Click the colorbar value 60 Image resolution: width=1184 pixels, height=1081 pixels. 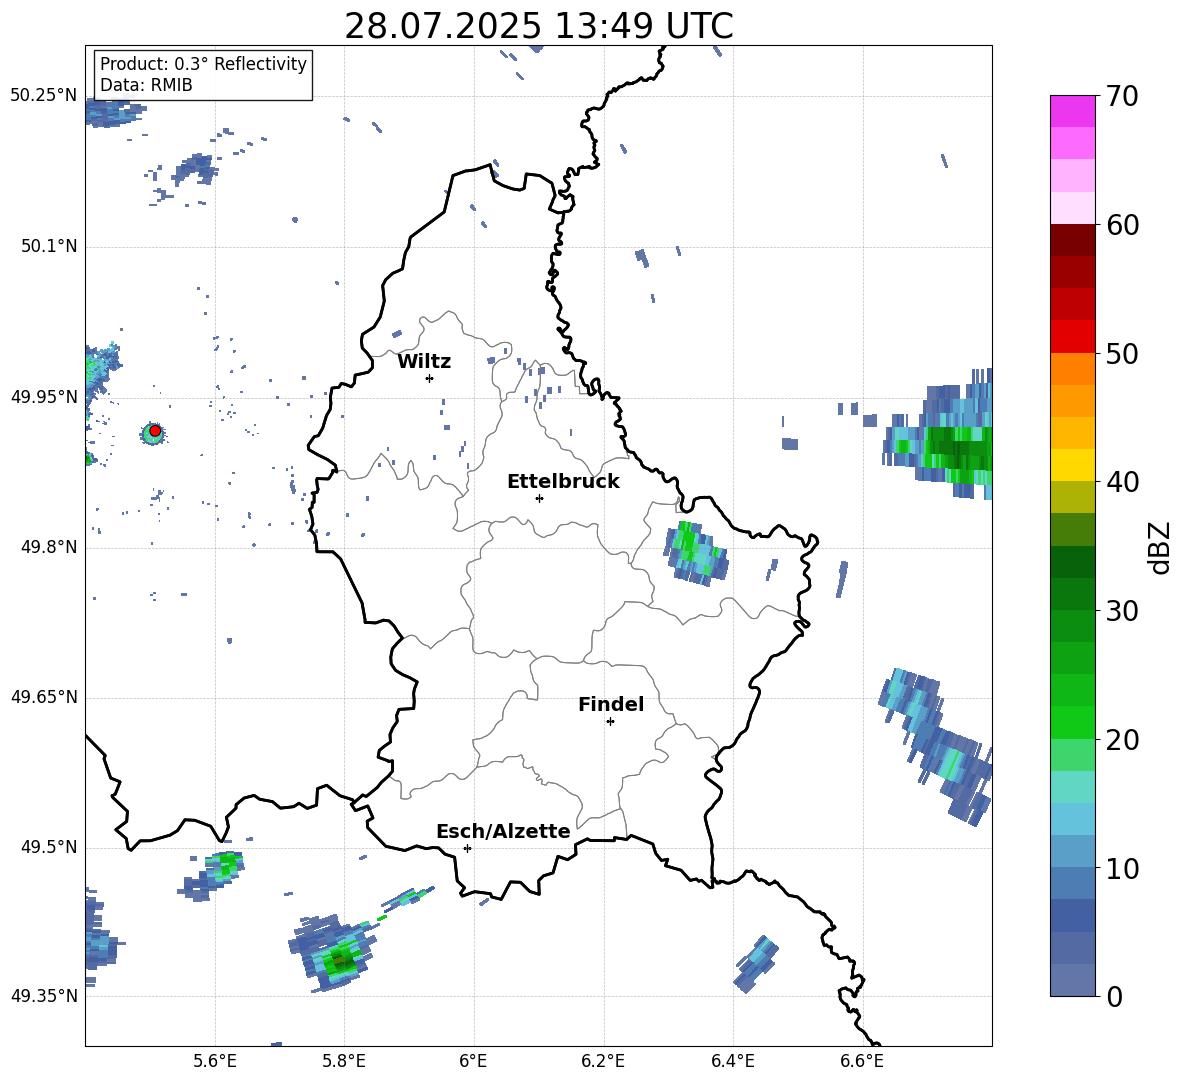point(1122,225)
